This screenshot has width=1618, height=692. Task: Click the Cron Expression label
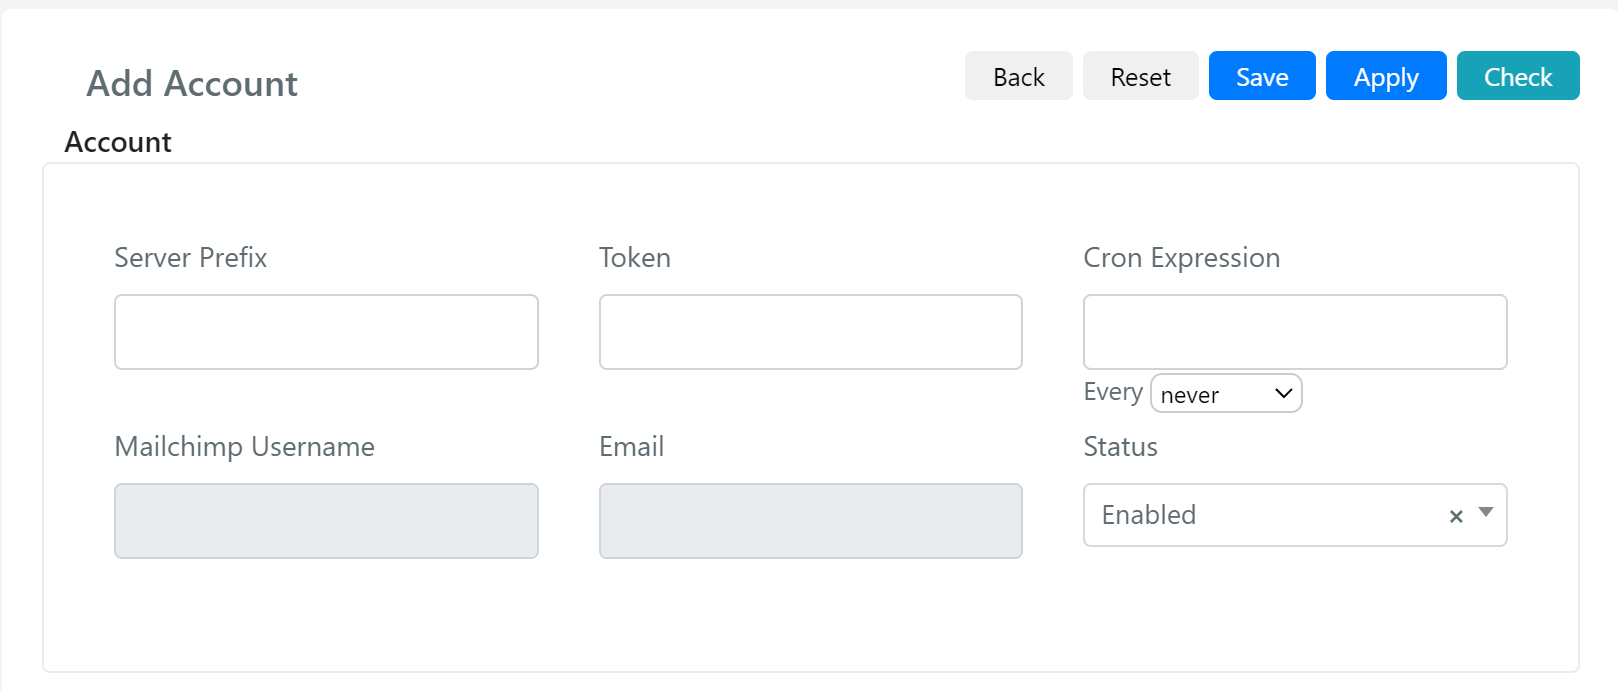(1182, 258)
